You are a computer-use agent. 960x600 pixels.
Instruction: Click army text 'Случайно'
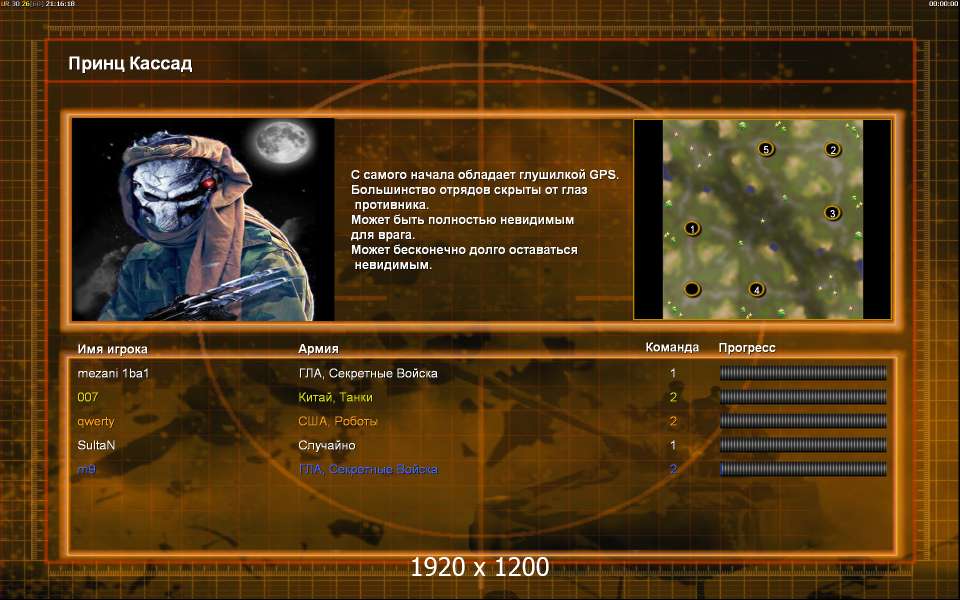(x=327, y=446)
